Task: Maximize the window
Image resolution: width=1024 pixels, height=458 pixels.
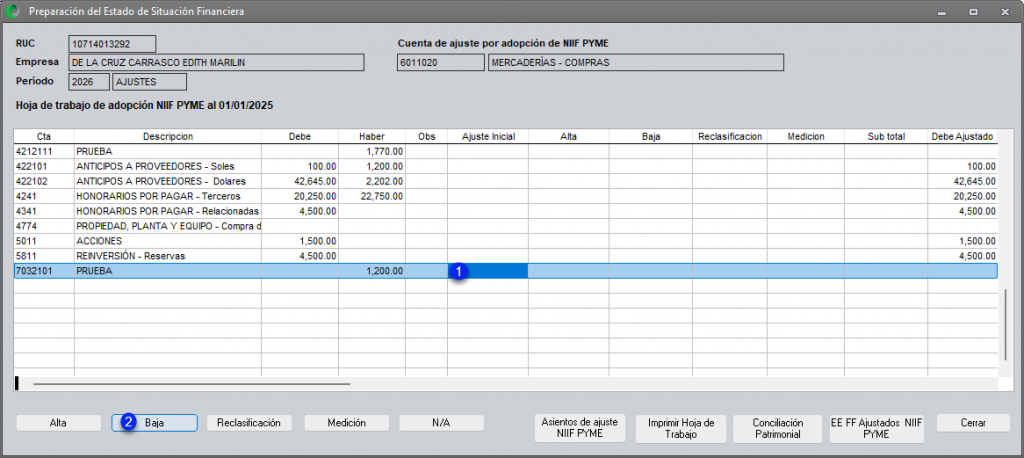Action: 973,12
